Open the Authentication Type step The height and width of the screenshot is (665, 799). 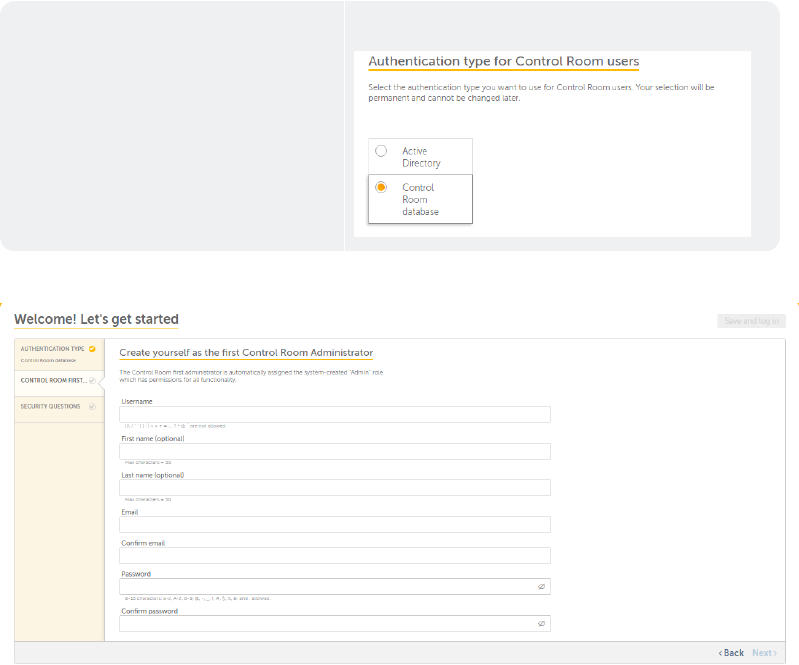[52, 349]
